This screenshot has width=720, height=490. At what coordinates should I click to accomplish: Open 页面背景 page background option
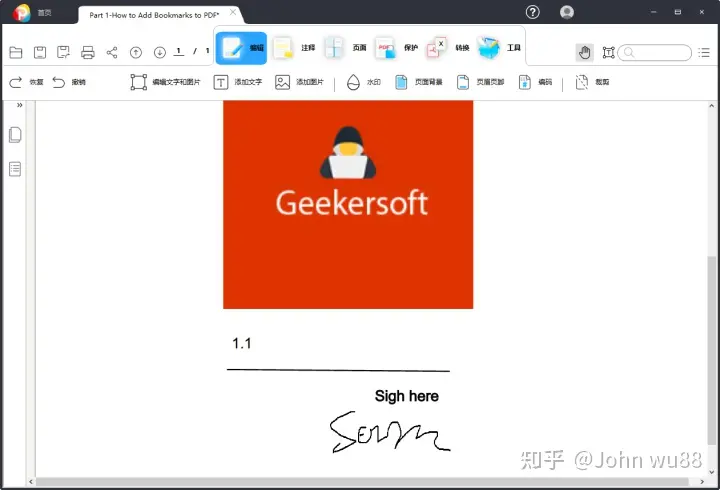[419, 82]
